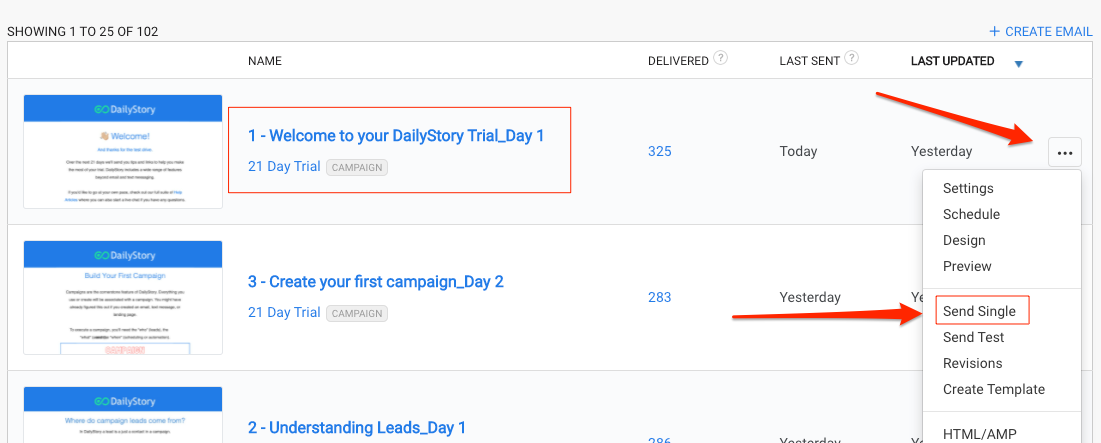1101x443 pixels.
Task: Open Revisions from the menu
Action: (973, 363)
